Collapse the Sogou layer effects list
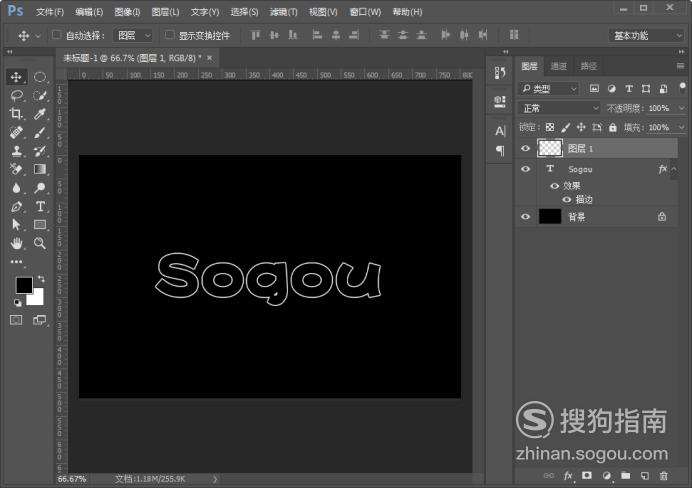The width and height of the screenshot is (692, 488). (x=673, y=169)
